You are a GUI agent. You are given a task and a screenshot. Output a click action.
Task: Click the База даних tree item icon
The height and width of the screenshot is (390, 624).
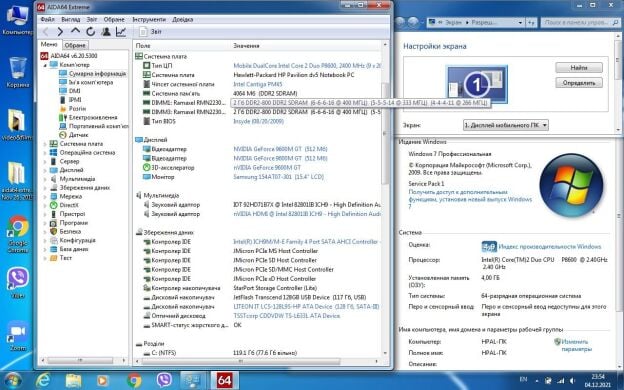click(x=54, y=249)
